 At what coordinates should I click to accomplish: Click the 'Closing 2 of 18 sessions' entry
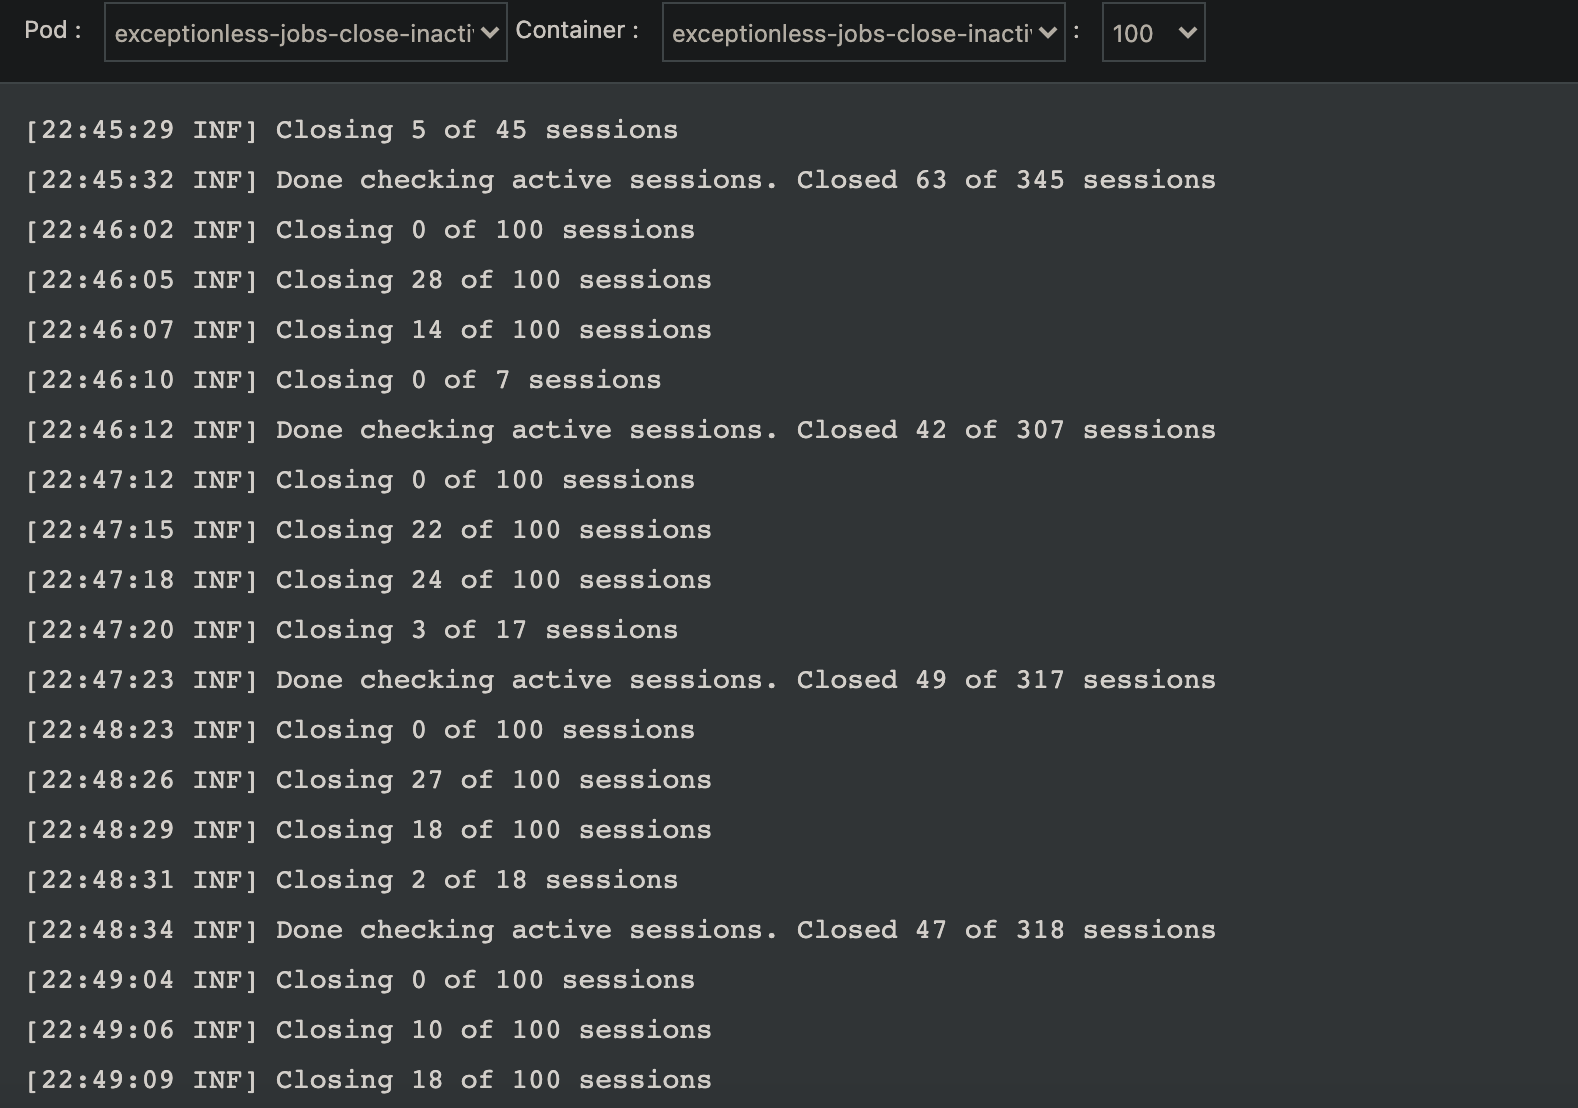click(x=350, y=879)
